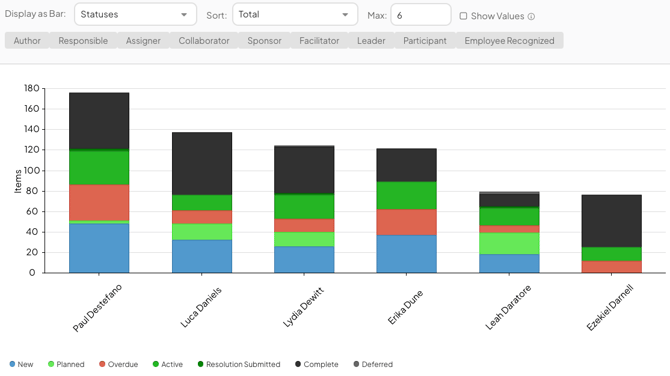Click Erika Dune's blue New bar segment
The image size is (670, 376).
click(x=406, y=254)
